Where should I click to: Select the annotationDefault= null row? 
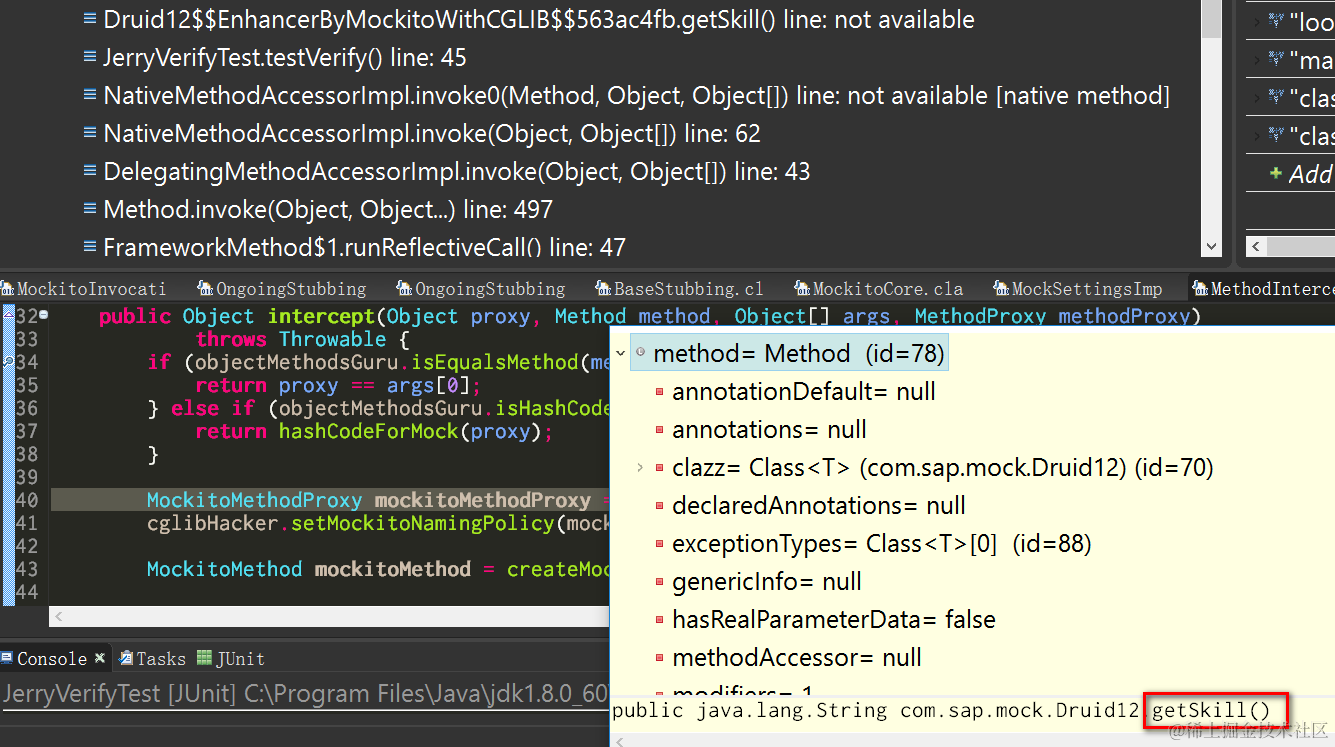(804, 392)
